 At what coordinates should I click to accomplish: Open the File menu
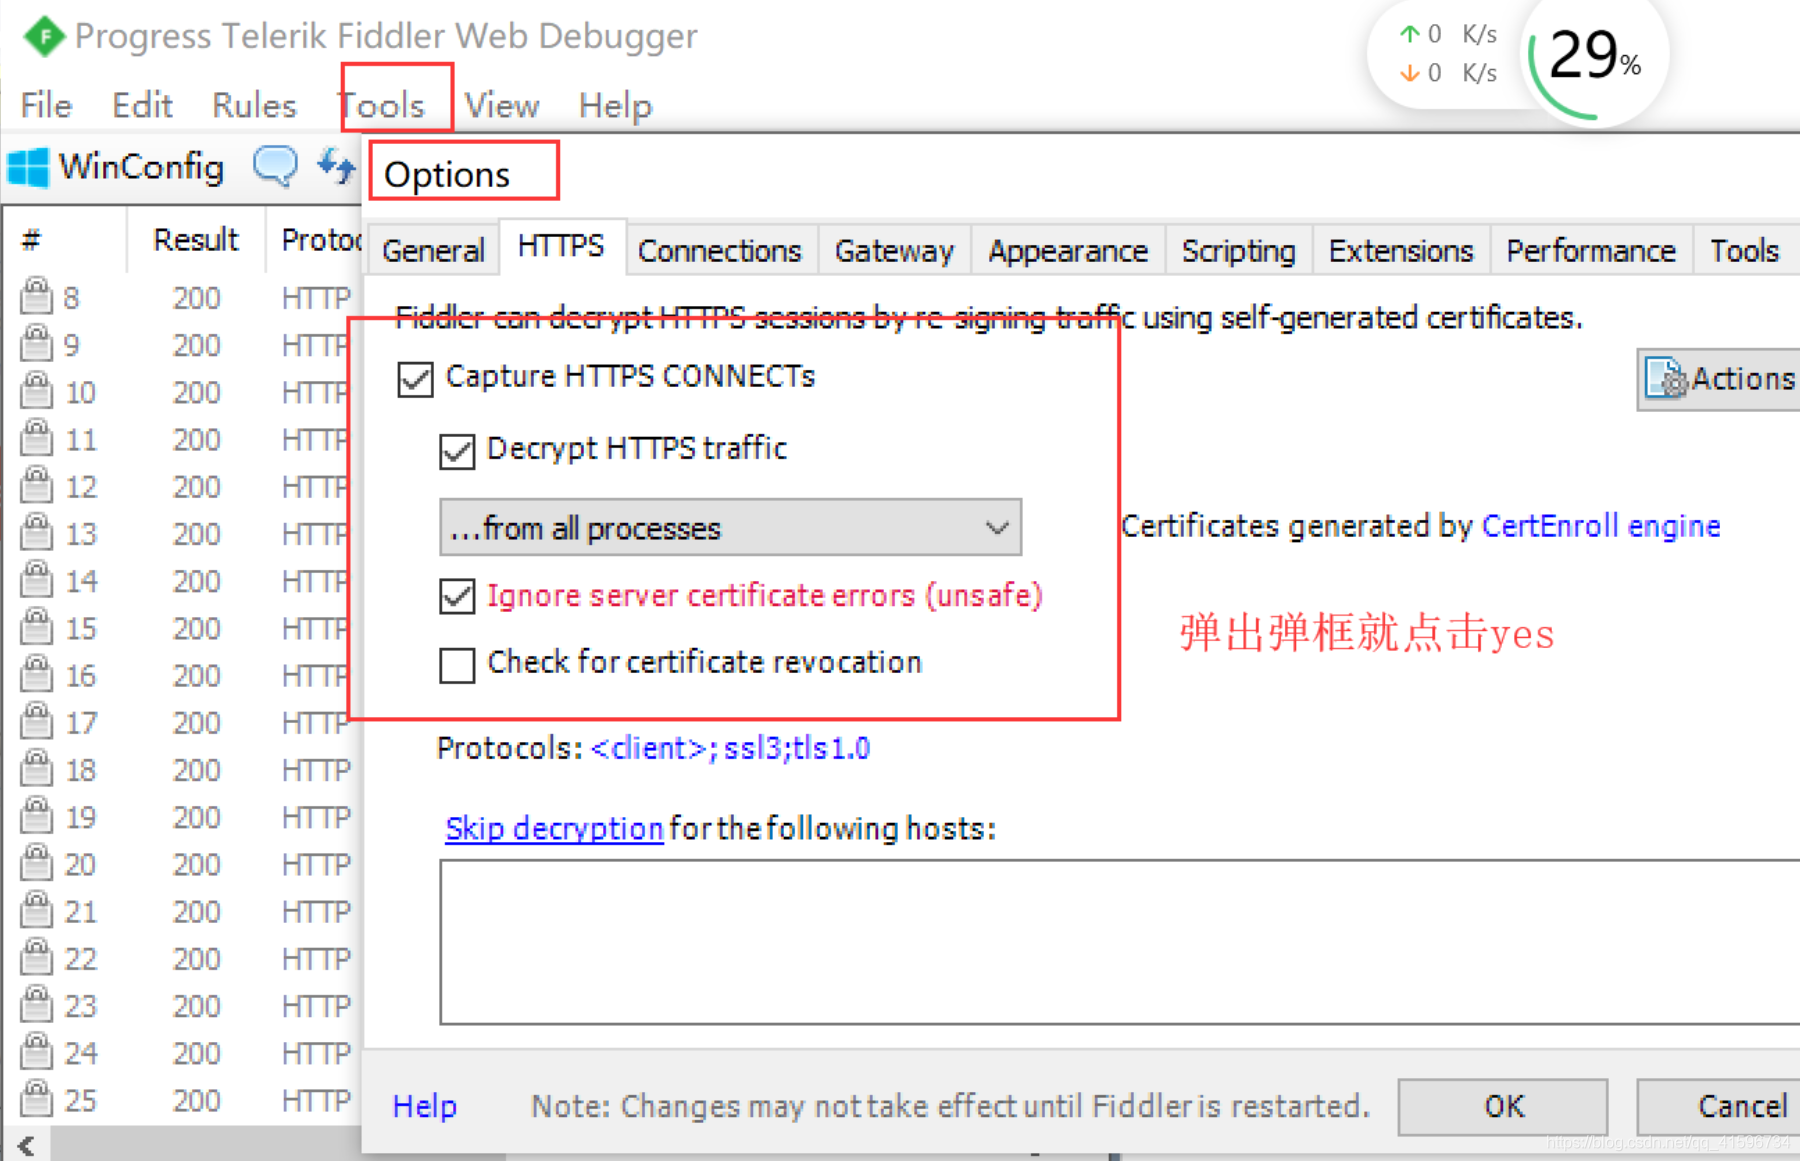[x=46, y=105]
